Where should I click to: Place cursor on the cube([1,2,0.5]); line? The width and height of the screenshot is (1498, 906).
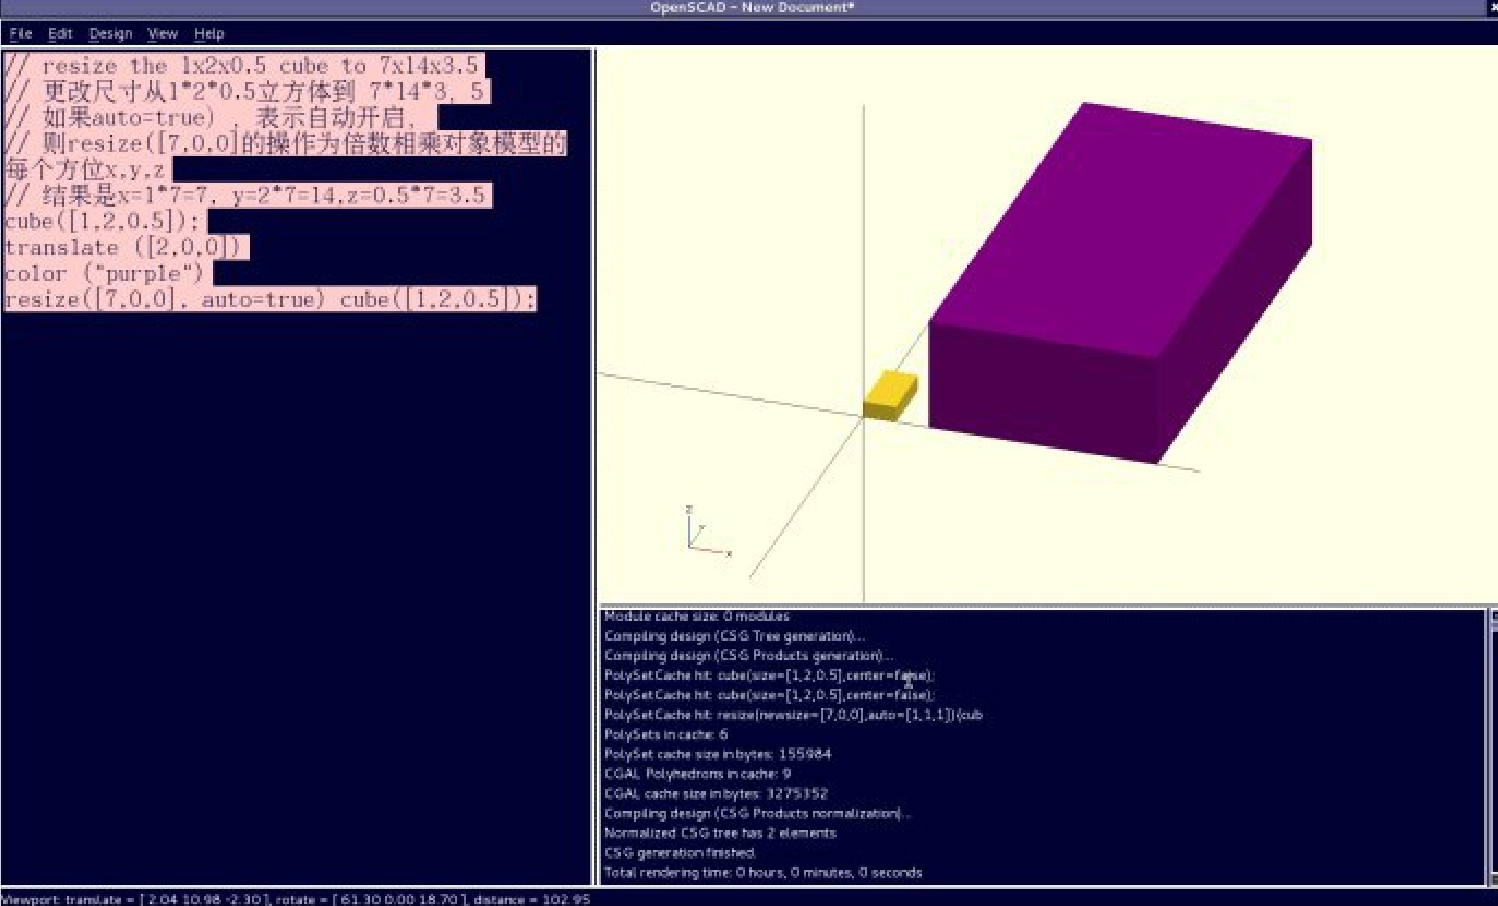click(x=102, y=221)
